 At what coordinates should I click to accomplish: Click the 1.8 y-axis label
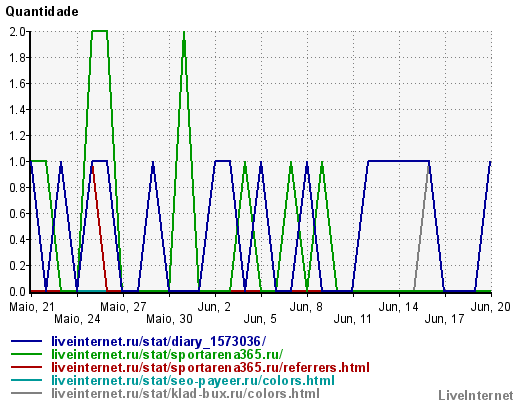pos(18,58)
